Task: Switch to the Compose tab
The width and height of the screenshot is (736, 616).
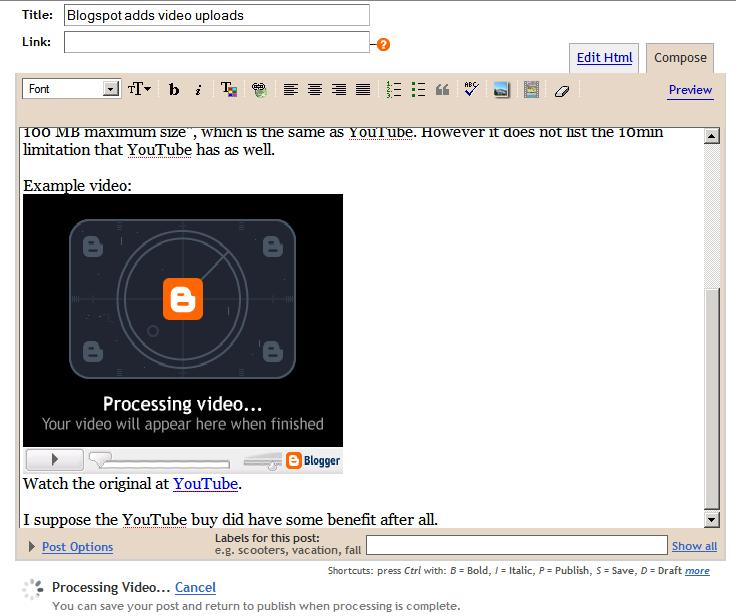Action: click(680, 58)
